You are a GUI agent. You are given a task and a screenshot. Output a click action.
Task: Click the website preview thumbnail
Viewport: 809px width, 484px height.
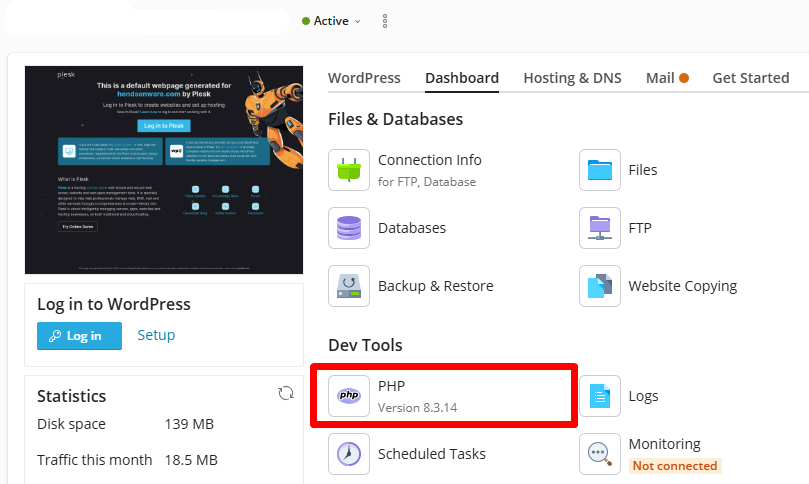pos(163,170)
